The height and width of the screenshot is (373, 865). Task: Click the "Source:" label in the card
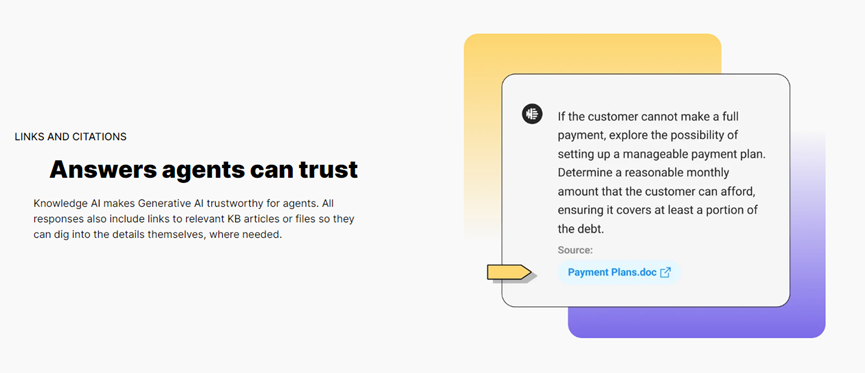tap(575, 250)
